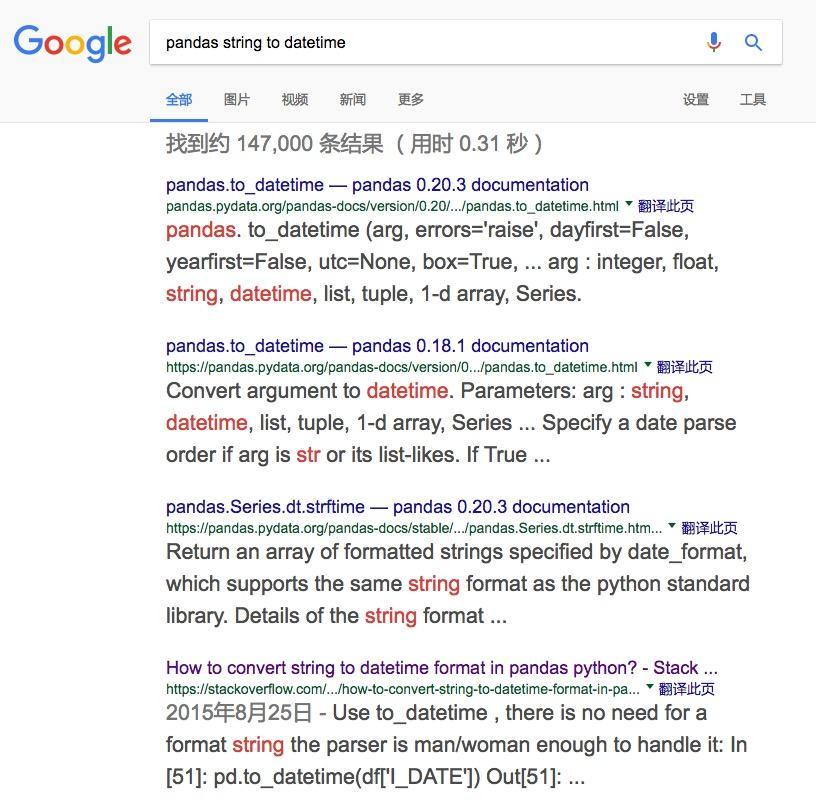Open the 视频 results tab
Viewport: 816px width, 805px height.
295,99
